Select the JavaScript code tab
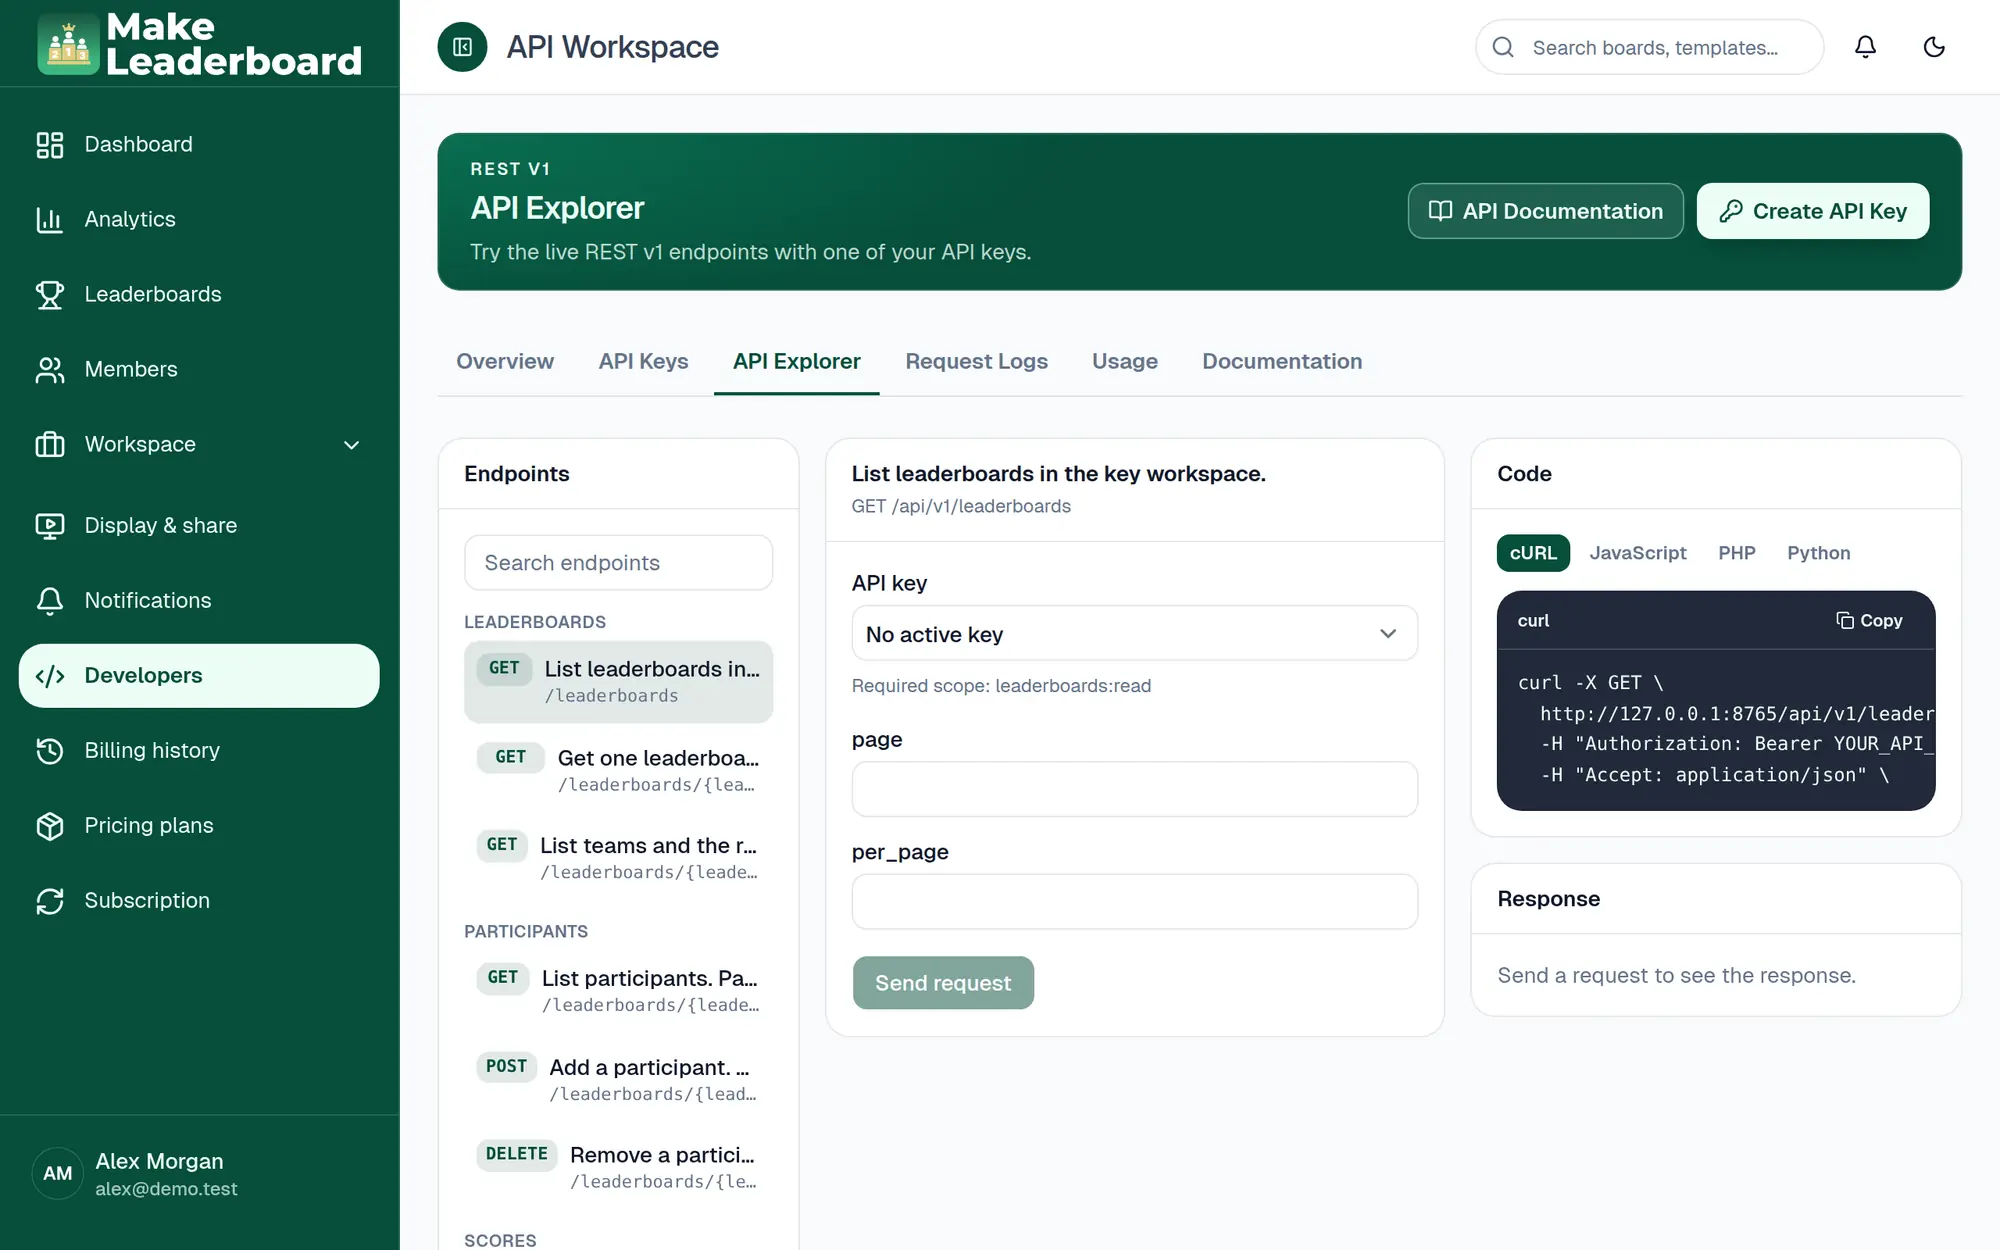The height and width of the screenshot is (1250, 2000). [x=1638, y=553]
